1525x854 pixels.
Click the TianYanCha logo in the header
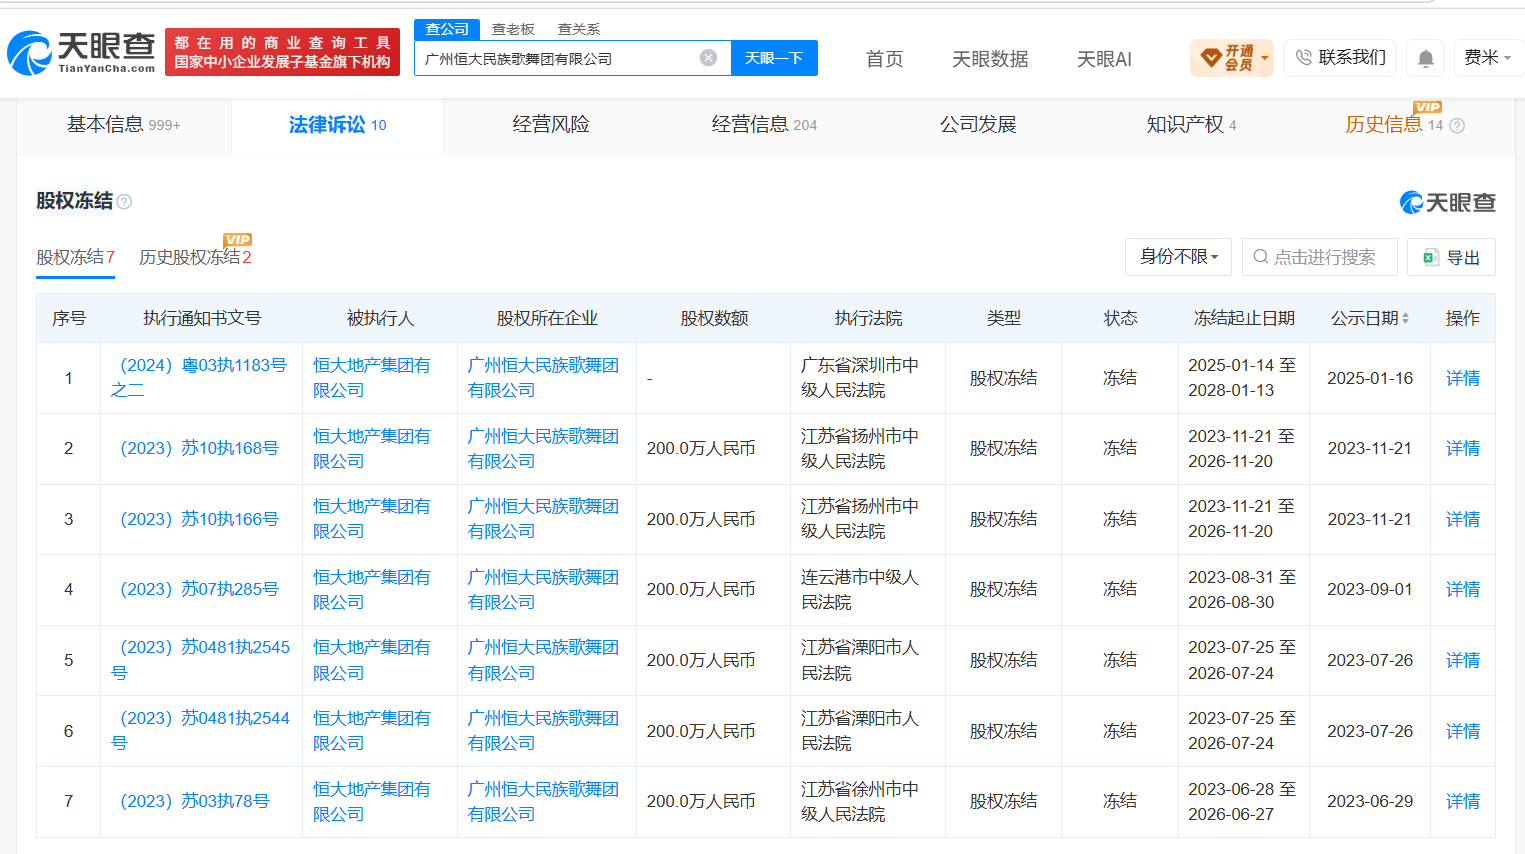point(81,52)
